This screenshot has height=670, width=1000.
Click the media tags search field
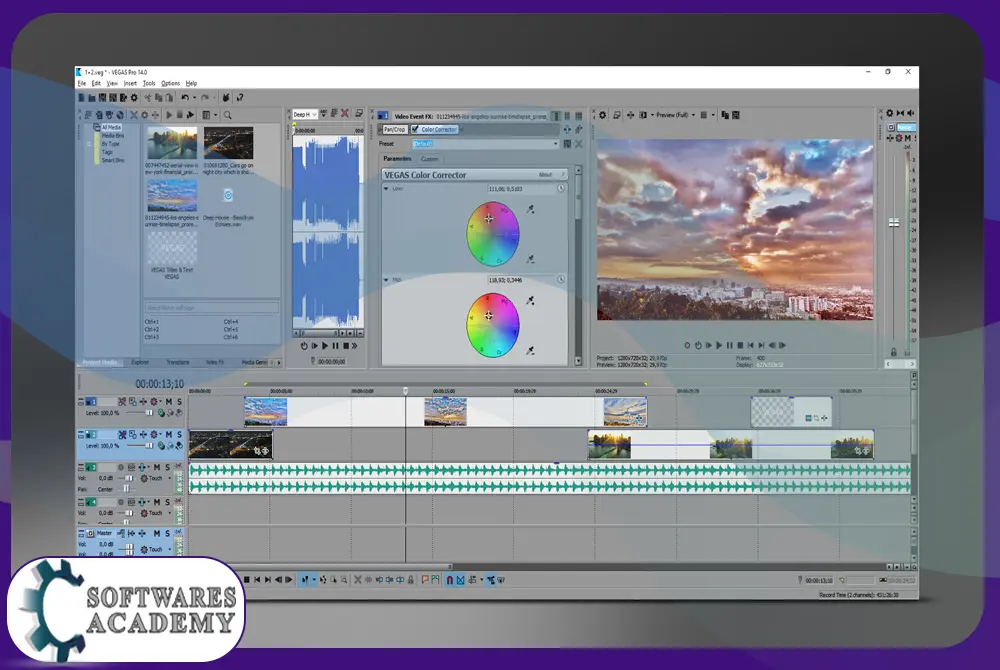tap(212, 308)
